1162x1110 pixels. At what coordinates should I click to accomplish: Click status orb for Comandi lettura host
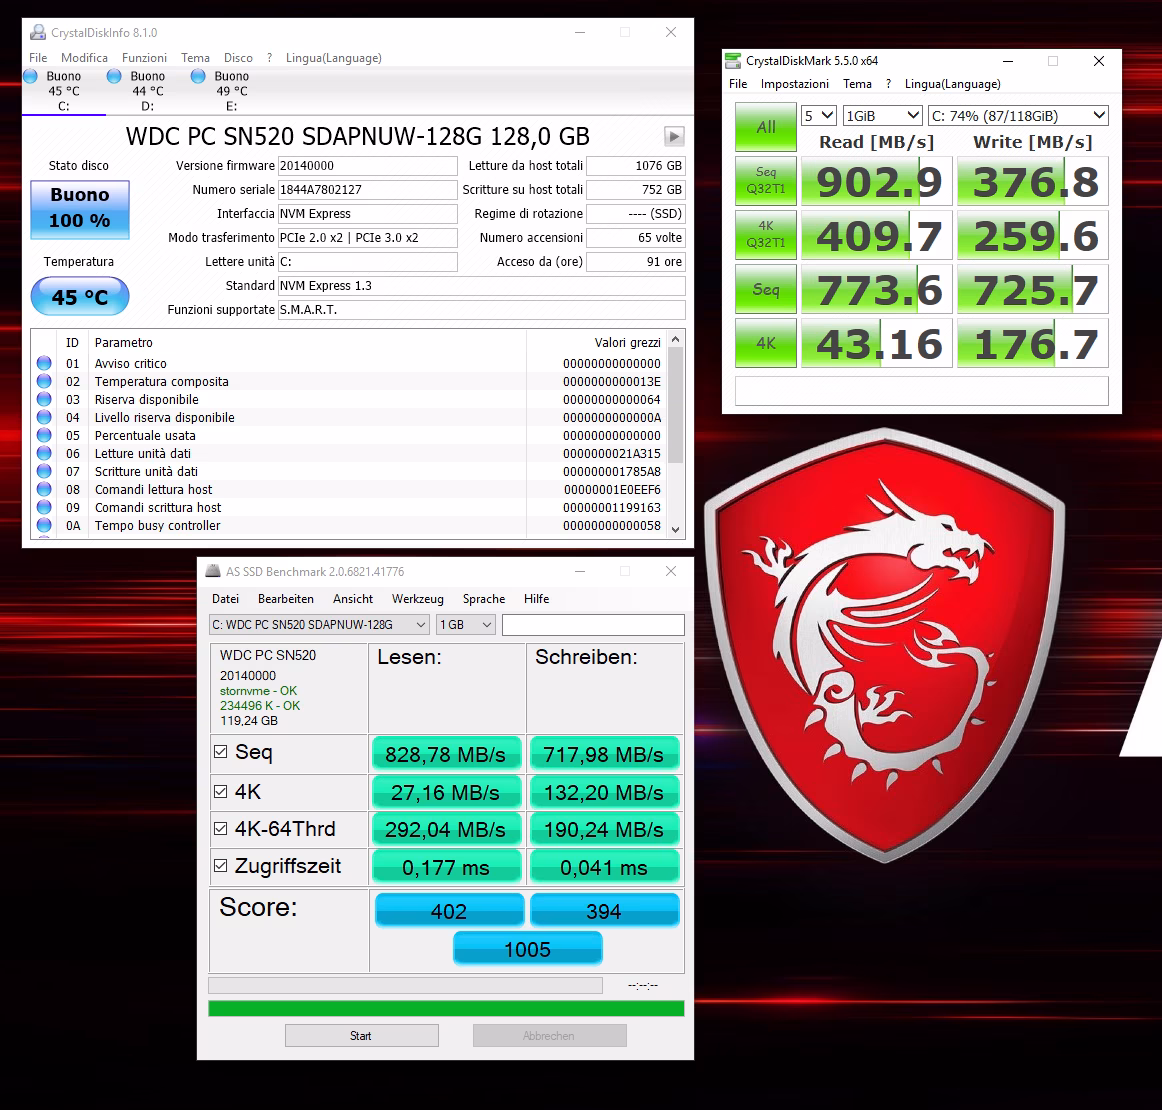(x=44, y=489)
